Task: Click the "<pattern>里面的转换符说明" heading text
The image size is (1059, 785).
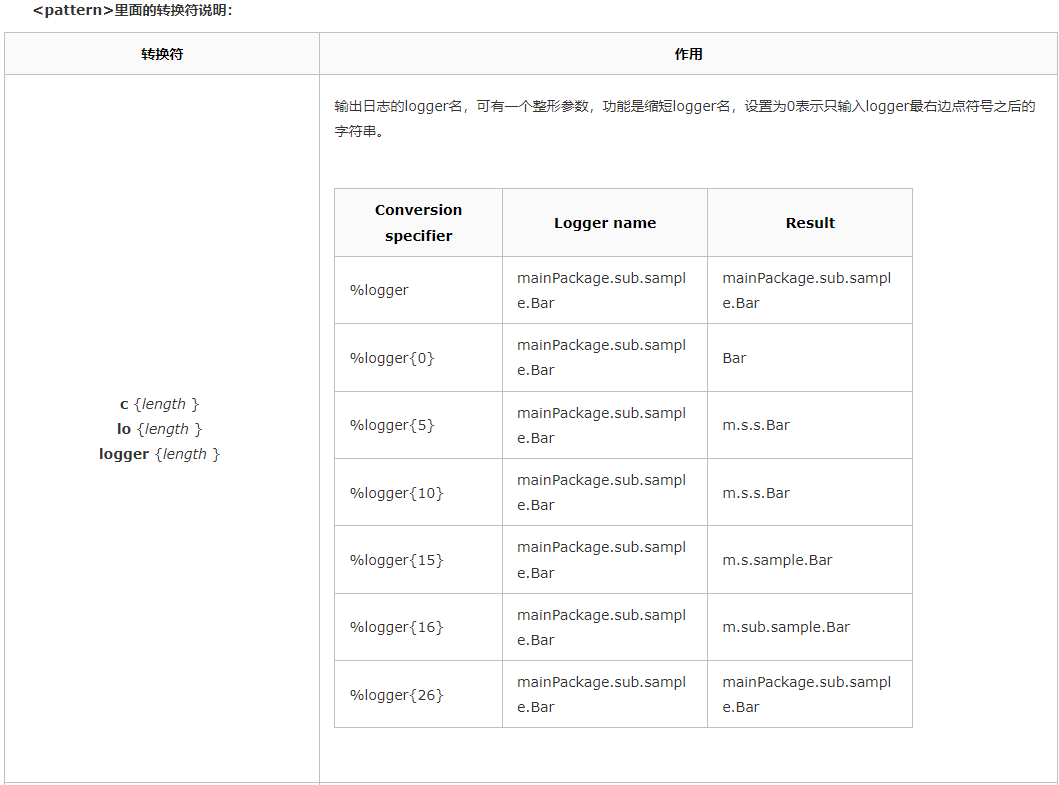Action: tap(132, 10)
